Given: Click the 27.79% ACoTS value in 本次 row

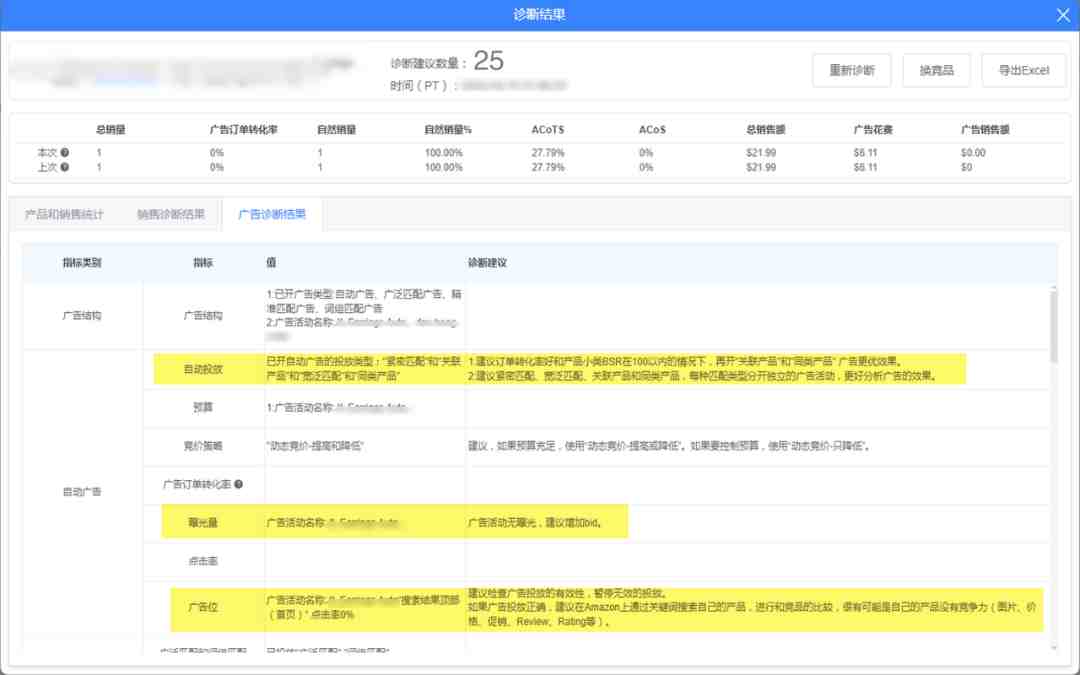Looking at the screenshot, I should point(548,153).
